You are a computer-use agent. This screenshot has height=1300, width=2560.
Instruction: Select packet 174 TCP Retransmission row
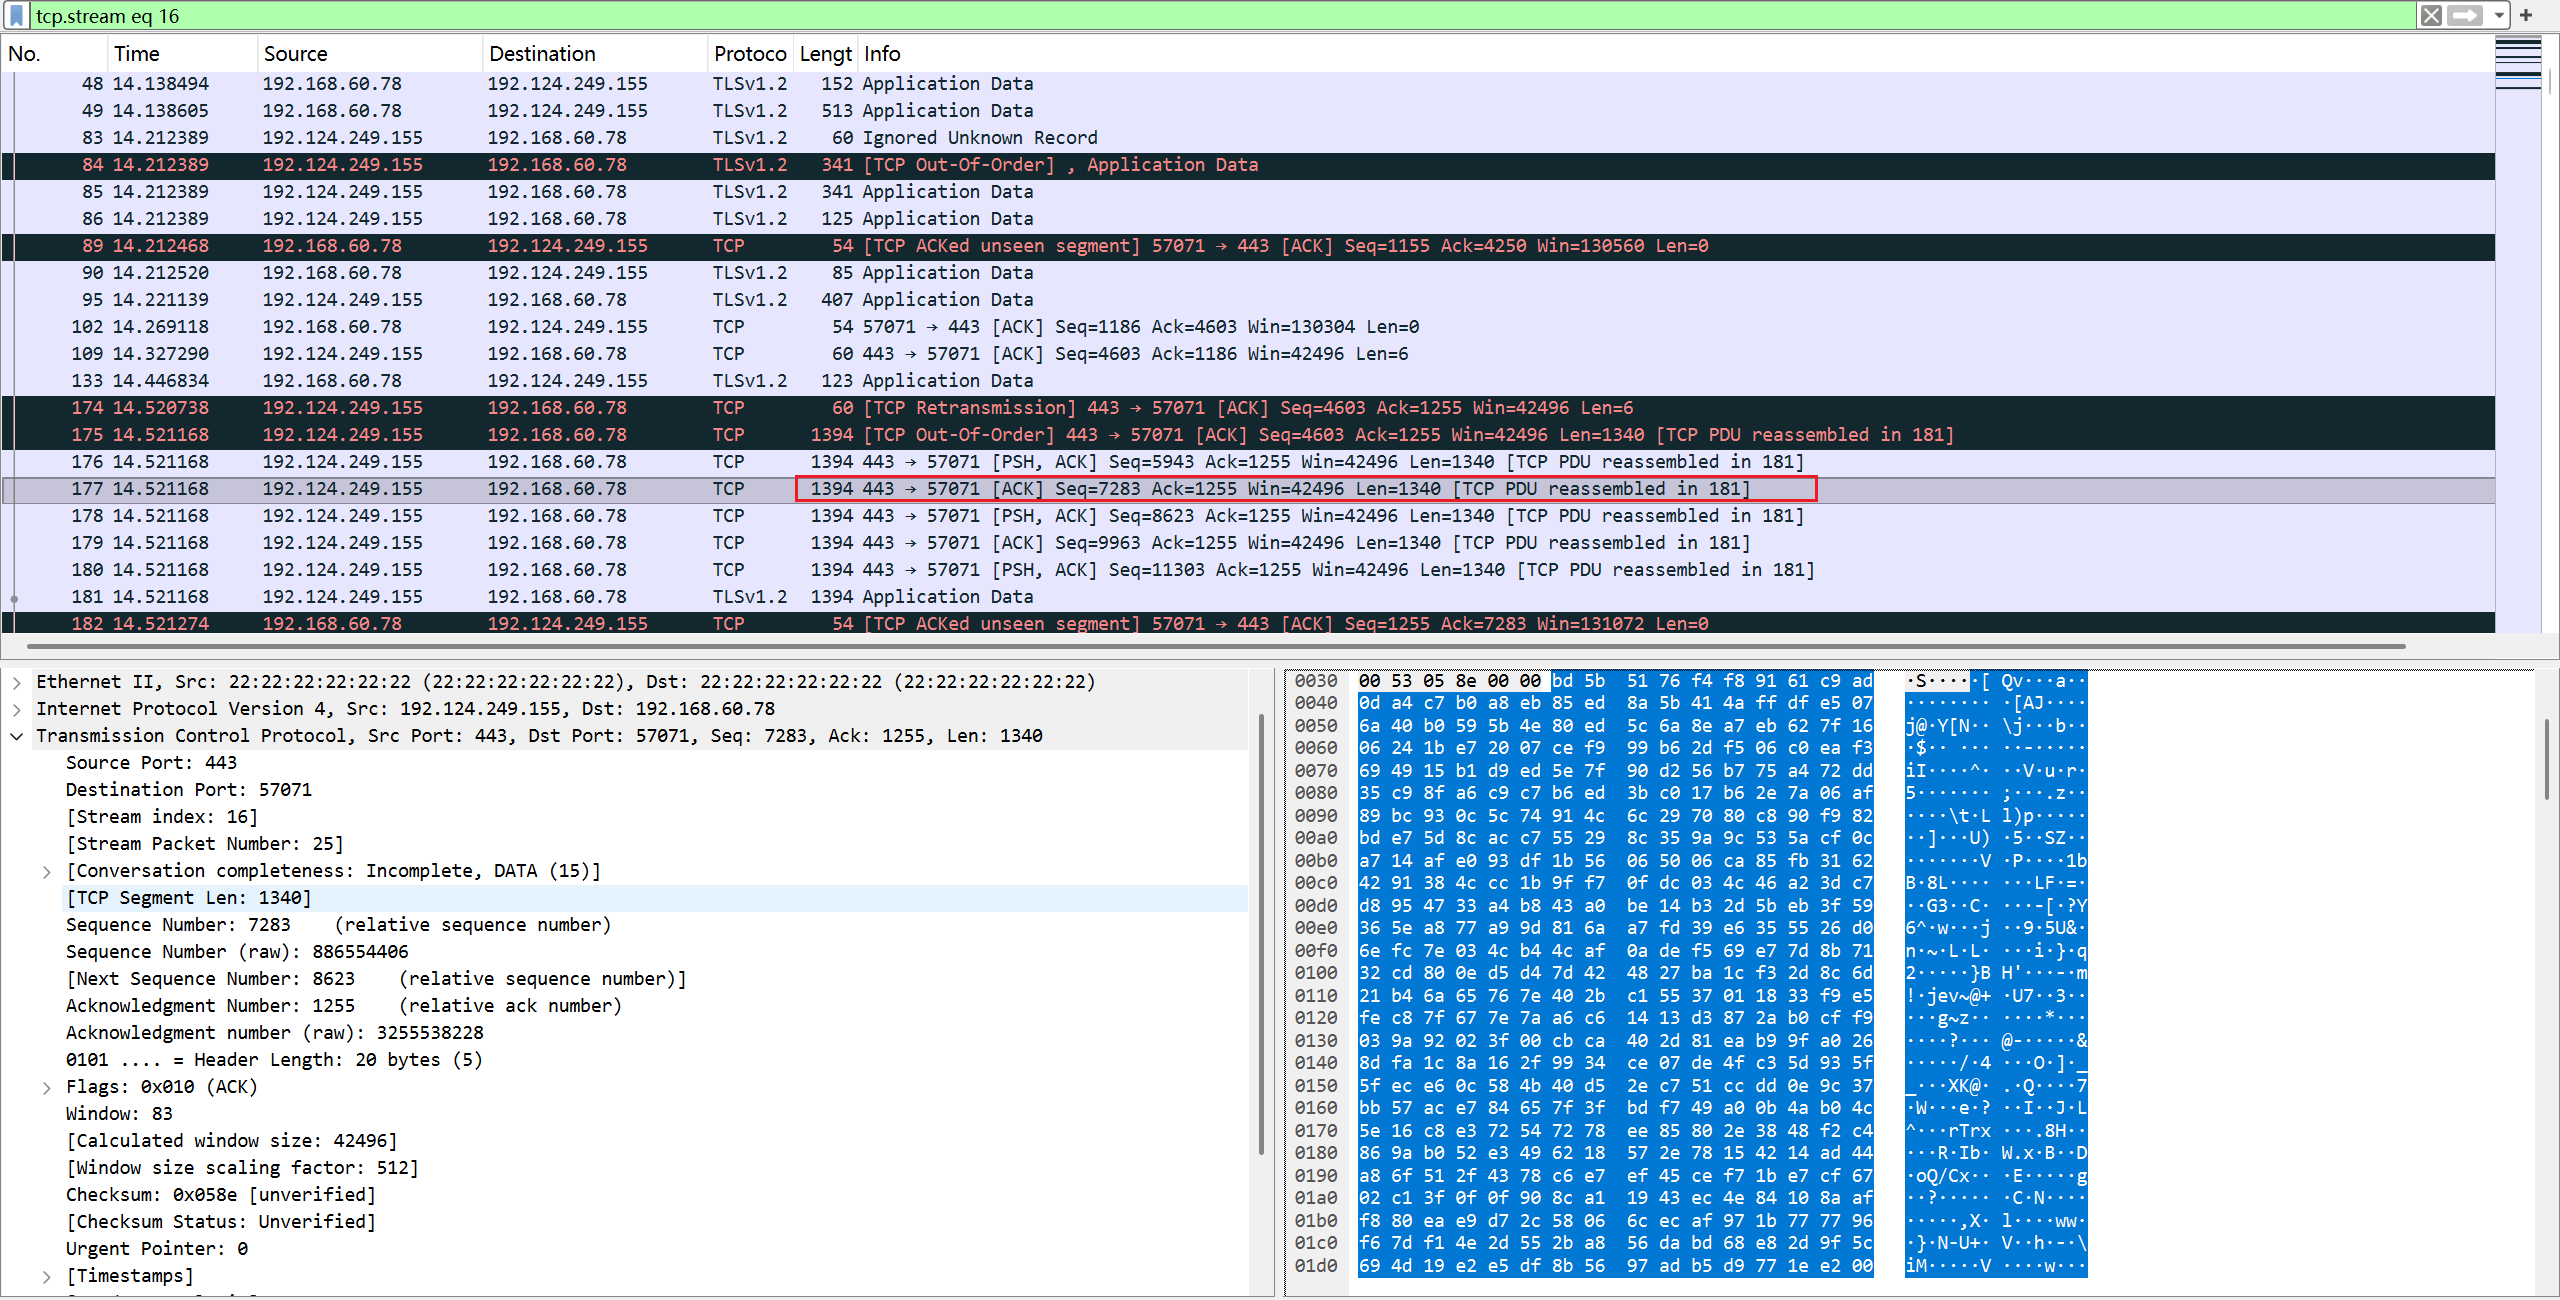coord(1248,408)
